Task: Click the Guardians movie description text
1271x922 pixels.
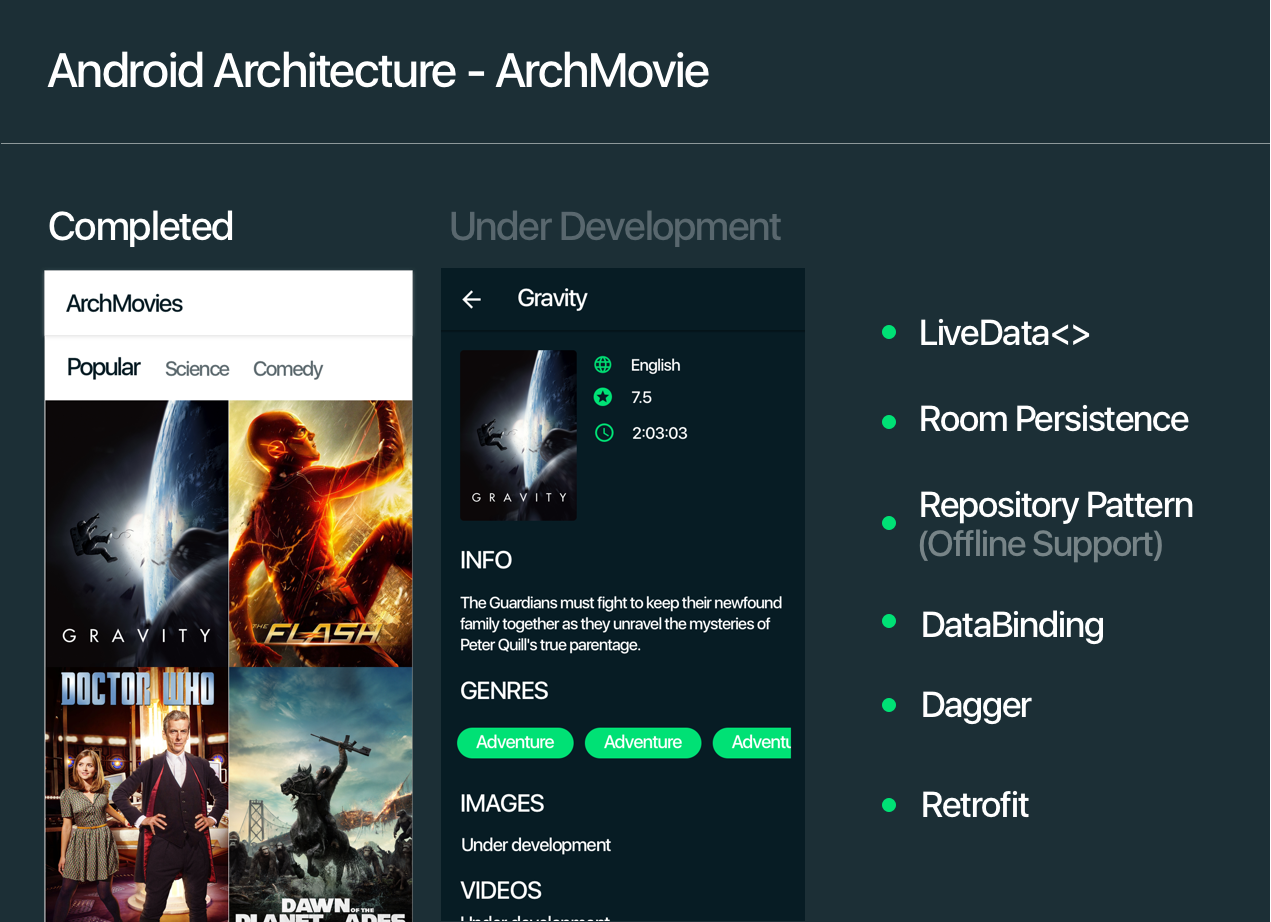Action: click(x=621, y=624)
